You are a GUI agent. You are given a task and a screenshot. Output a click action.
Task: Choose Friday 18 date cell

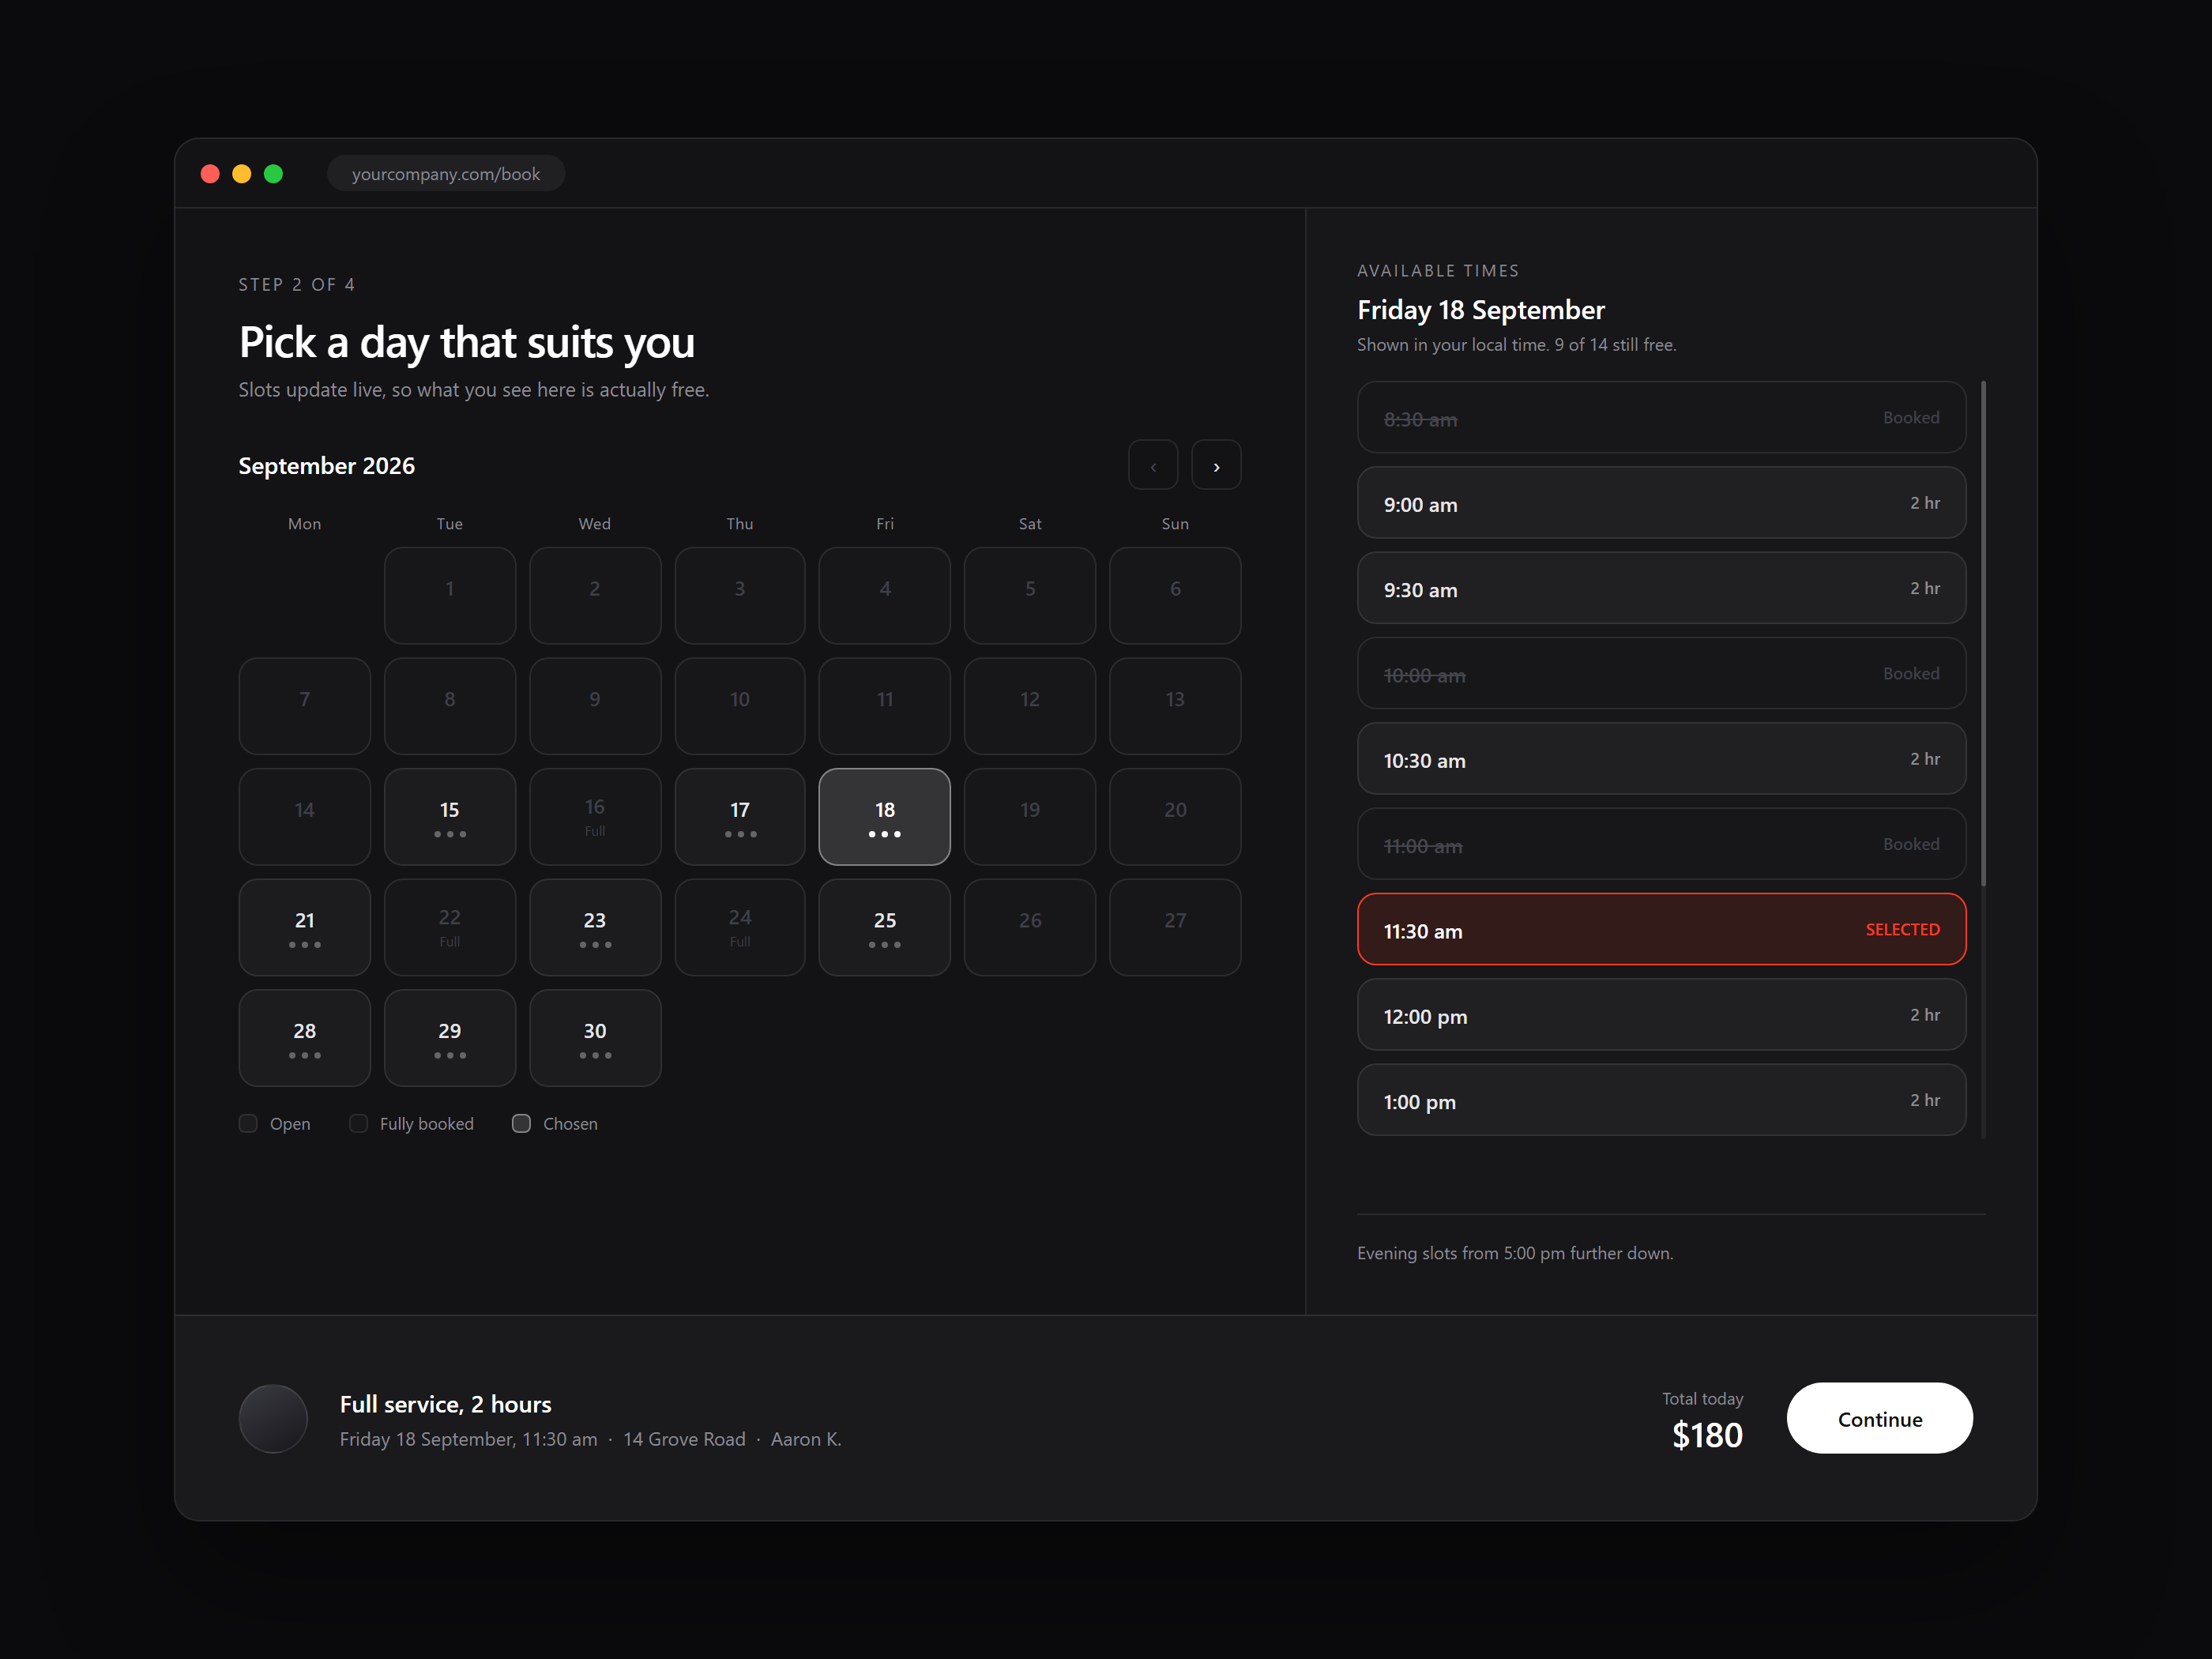tap(885, 817)
